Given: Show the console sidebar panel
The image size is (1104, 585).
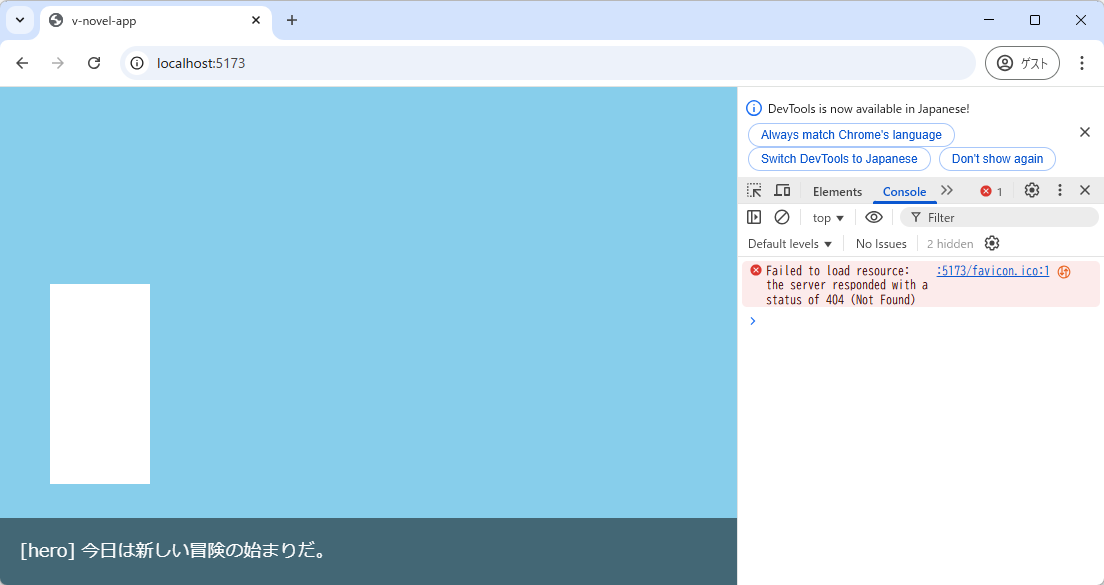Looking at the screenshot, I should click(x=753, y=217).
